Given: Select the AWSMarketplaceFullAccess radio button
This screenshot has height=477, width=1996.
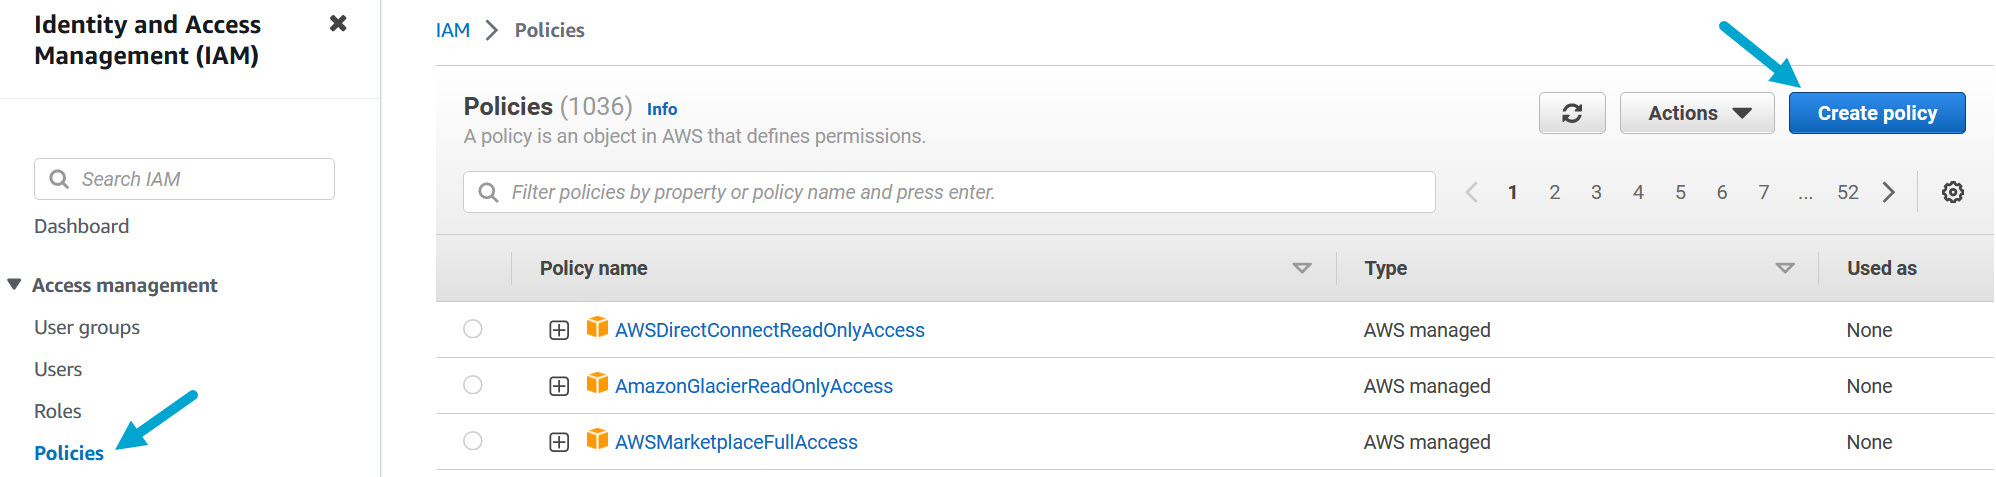Looking at the screenshot, I should pos(473,441).
